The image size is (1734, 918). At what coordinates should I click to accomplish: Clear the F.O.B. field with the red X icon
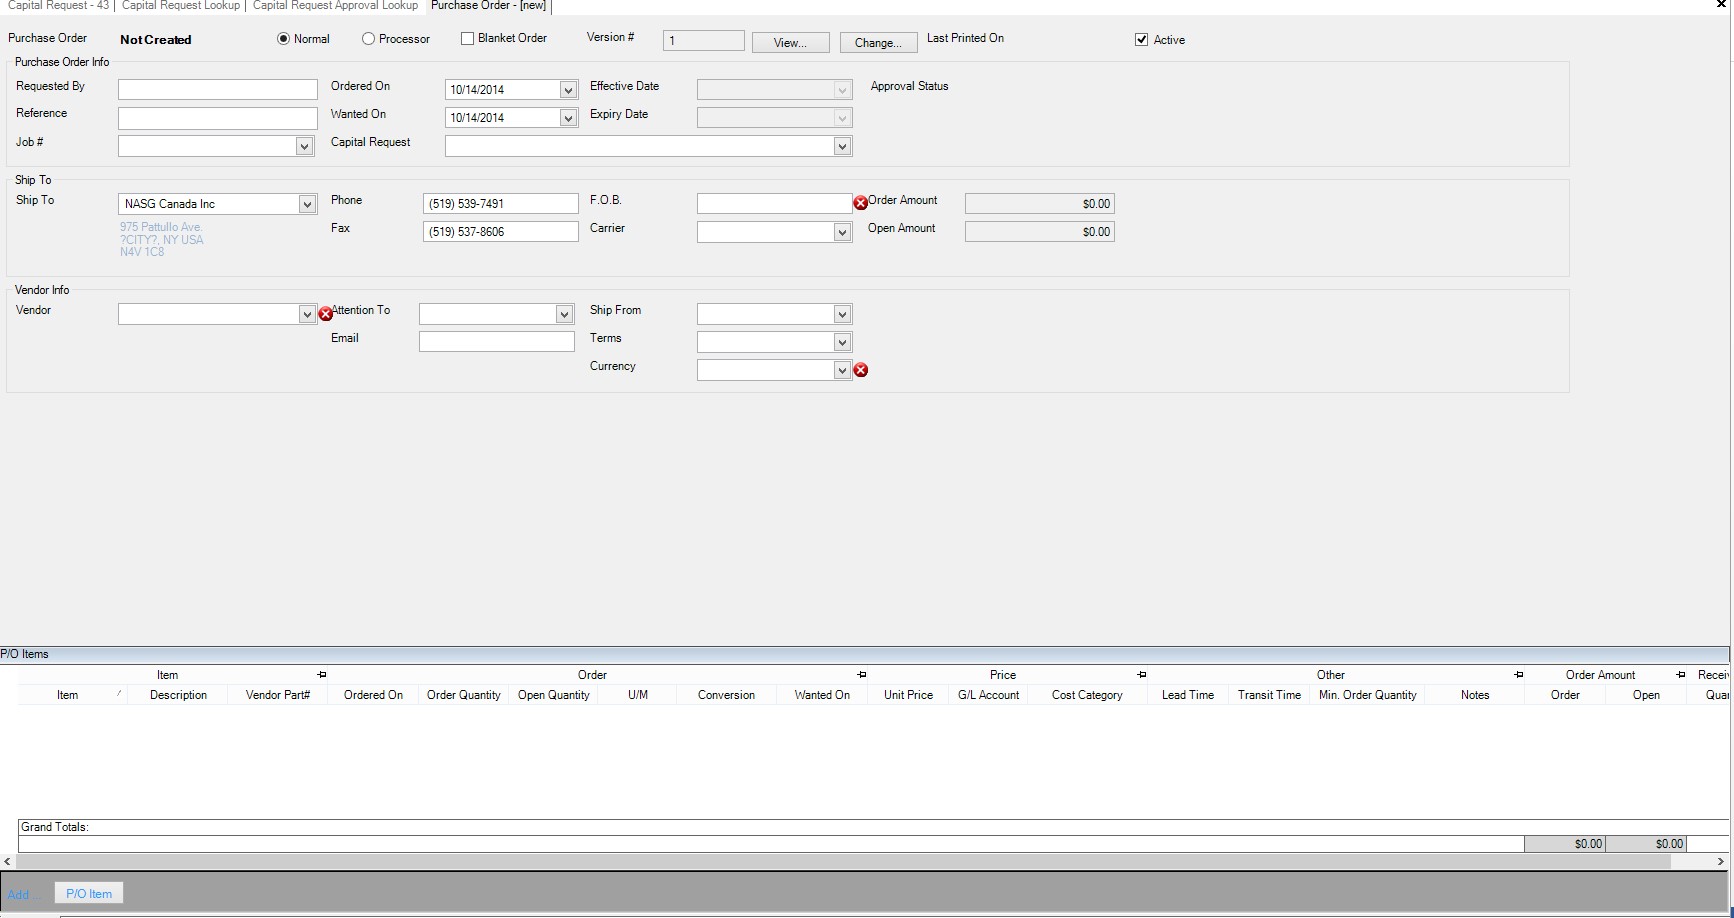click(x=861, y=203)
